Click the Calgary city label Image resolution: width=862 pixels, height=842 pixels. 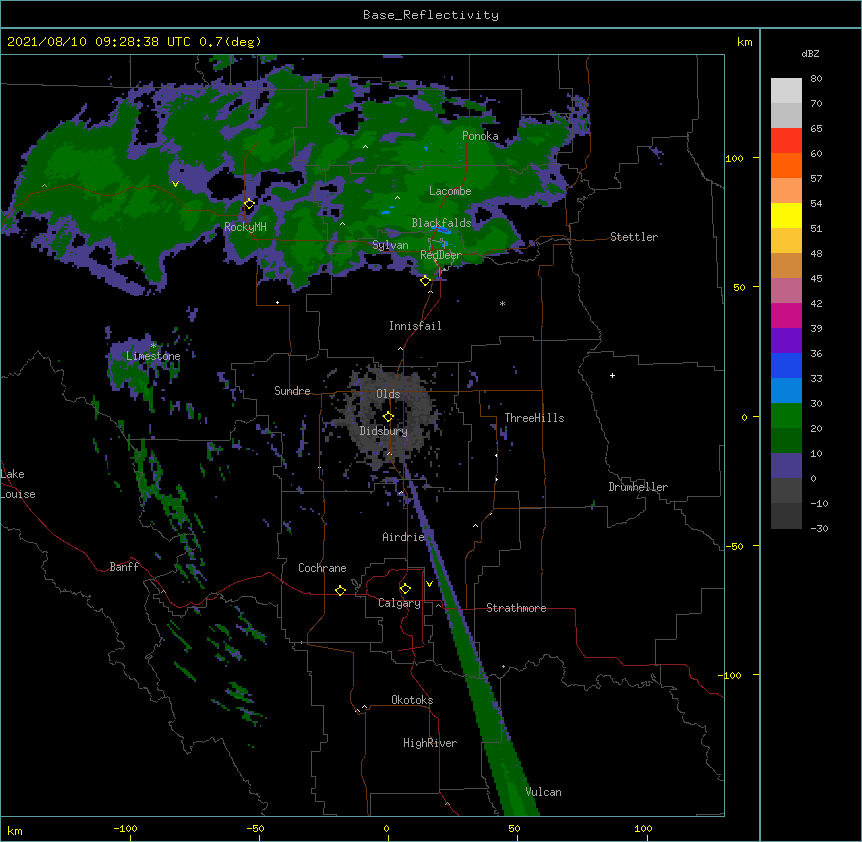click(x=399, y=603)
